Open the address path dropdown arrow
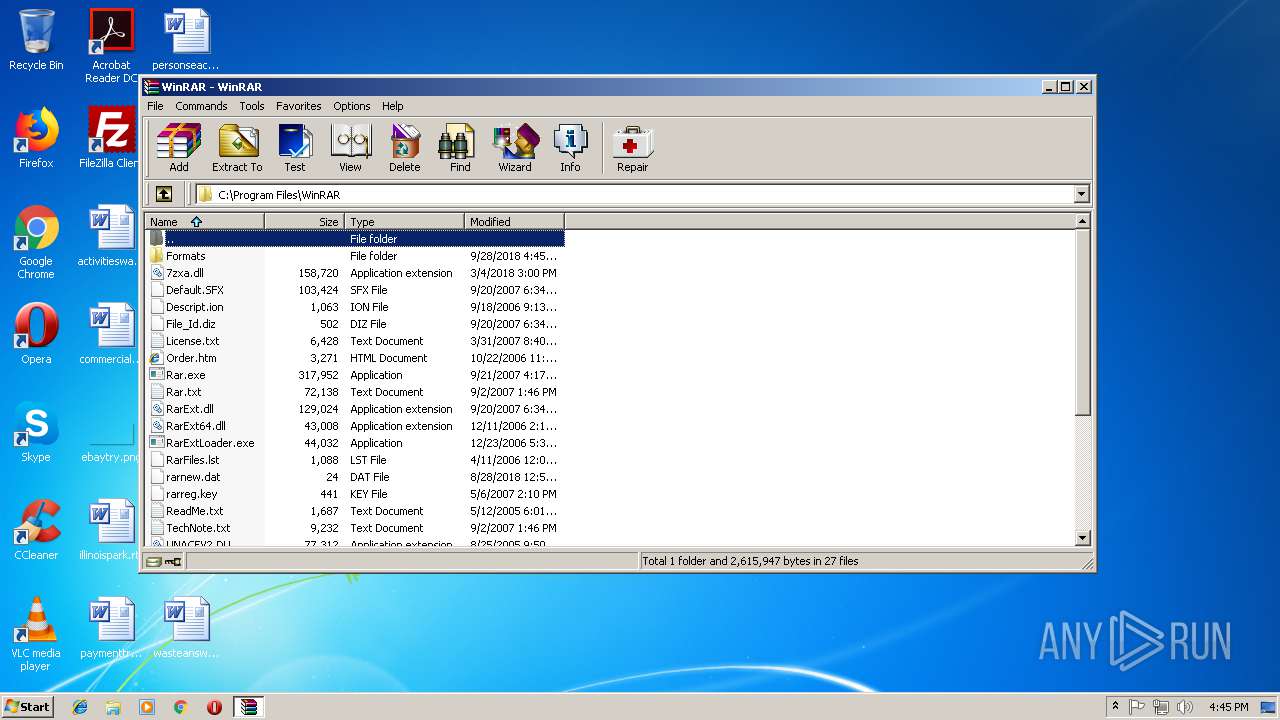Image resolution: width=1280 pixels, height=720 pixels. 1081,195
